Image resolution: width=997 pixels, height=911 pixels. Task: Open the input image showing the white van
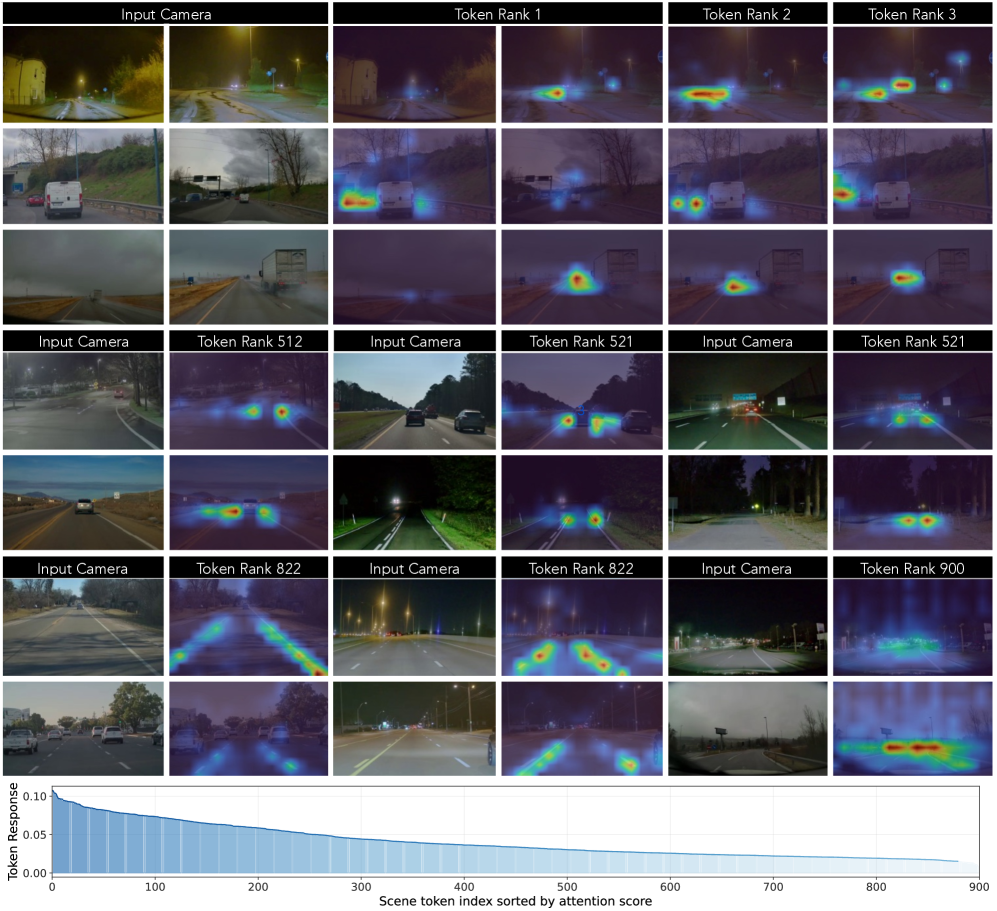tap(83, 176)
